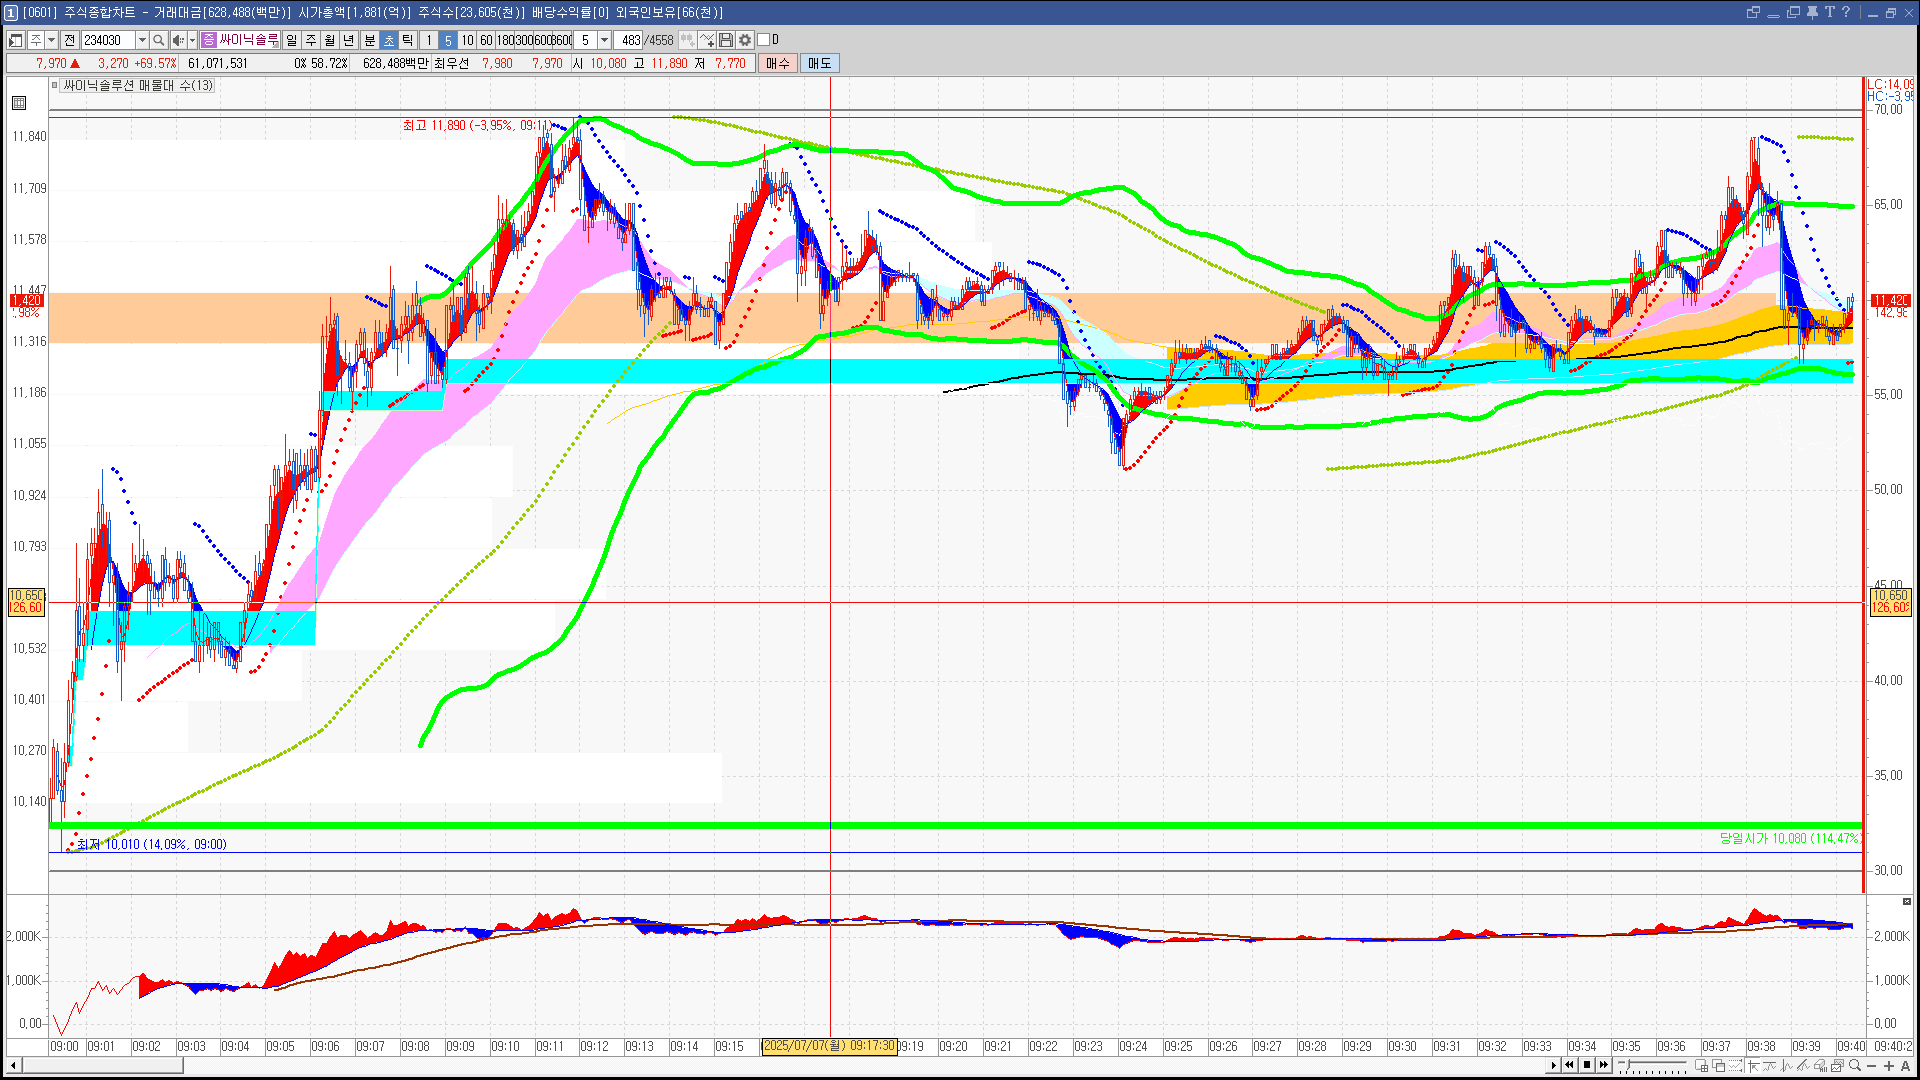Click the chart zoom-in plus icon
The image size is (1920, 1080).
click(1888, 1065)
